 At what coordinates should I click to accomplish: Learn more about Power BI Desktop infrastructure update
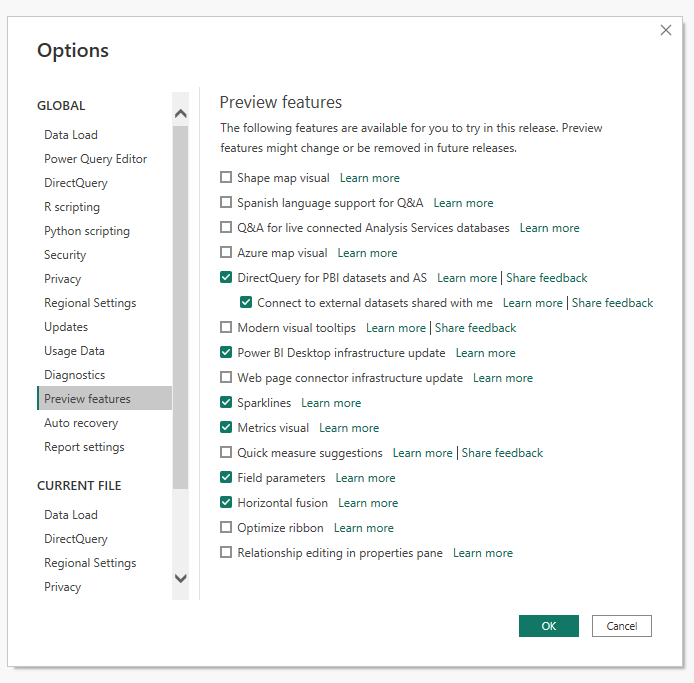tap(486, 353)
